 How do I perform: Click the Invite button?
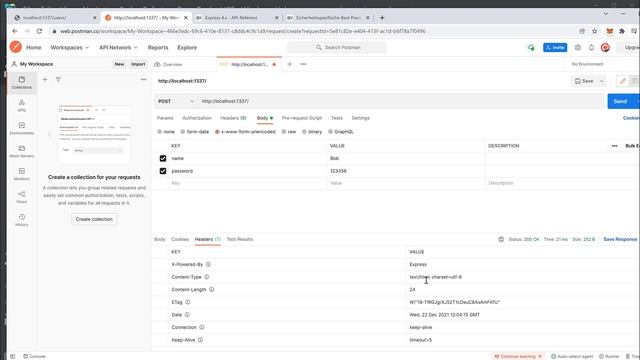(555, 47)
